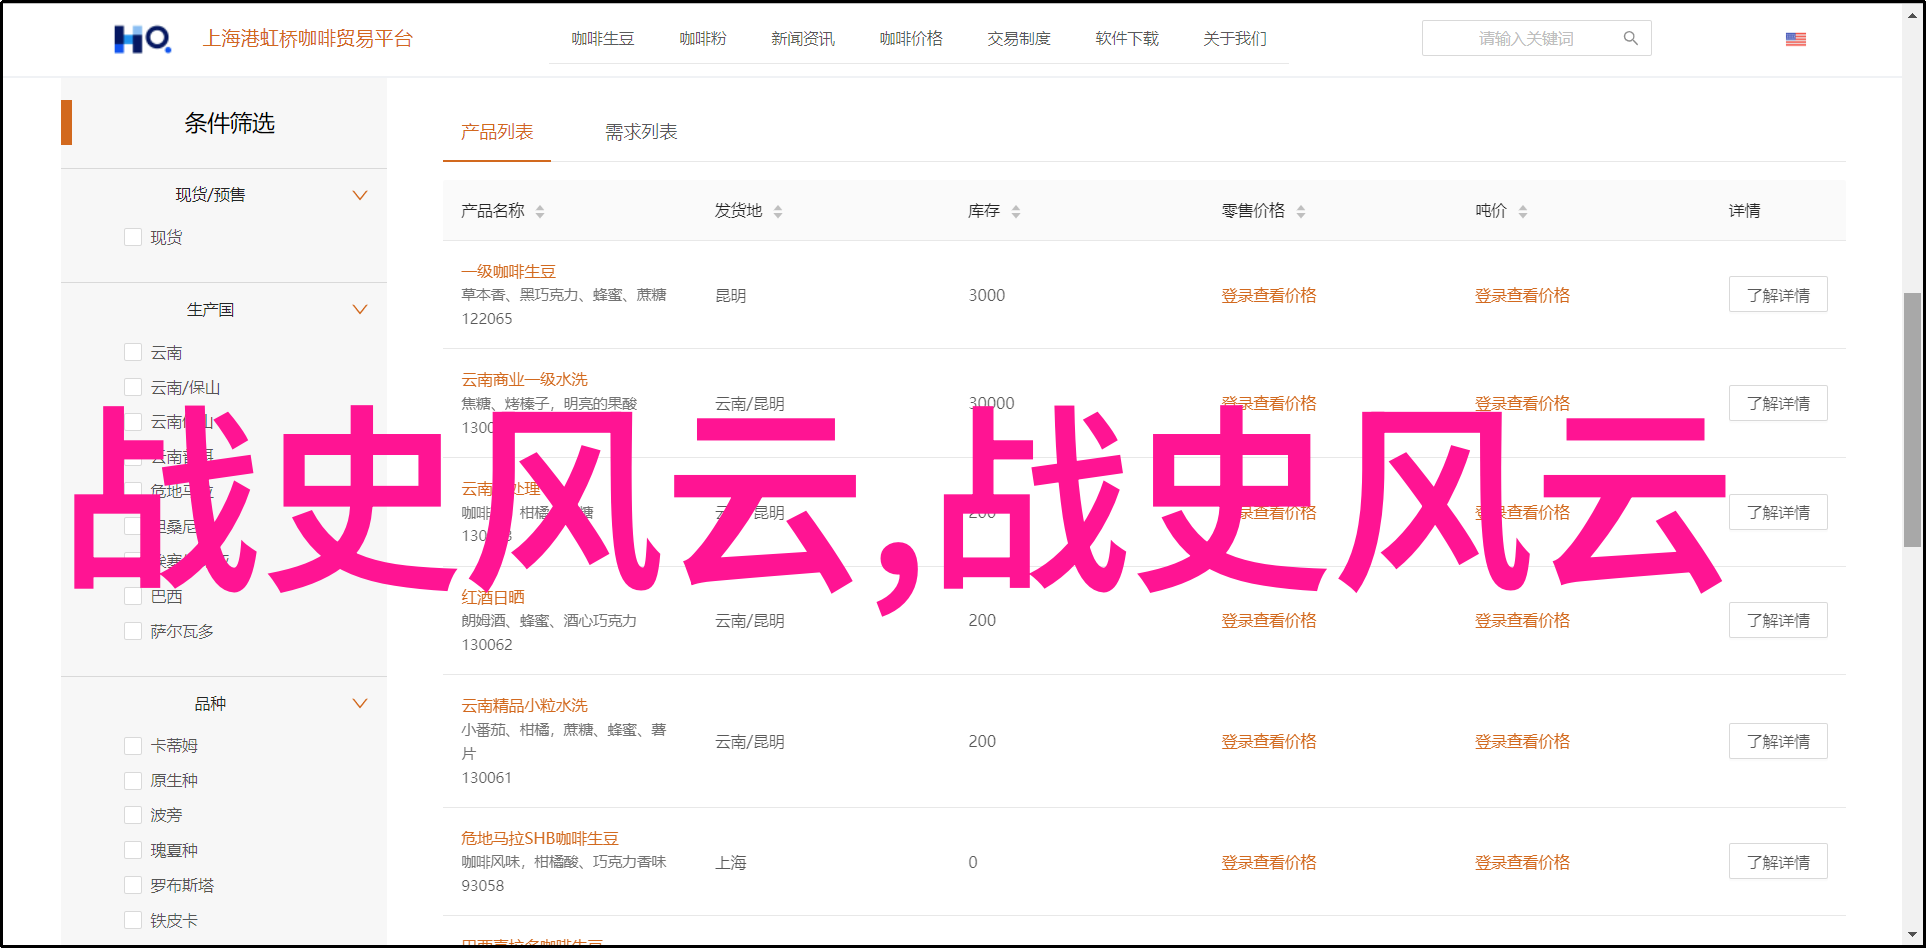Sort by 产品名称 column arrows
The image size is (1927, 950).
click(540, 211)
